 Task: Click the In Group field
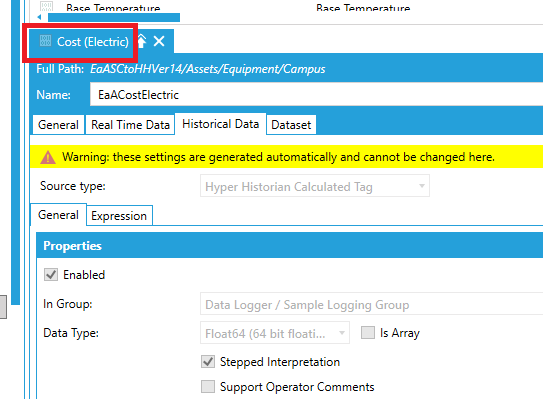[x=371, y=304]
